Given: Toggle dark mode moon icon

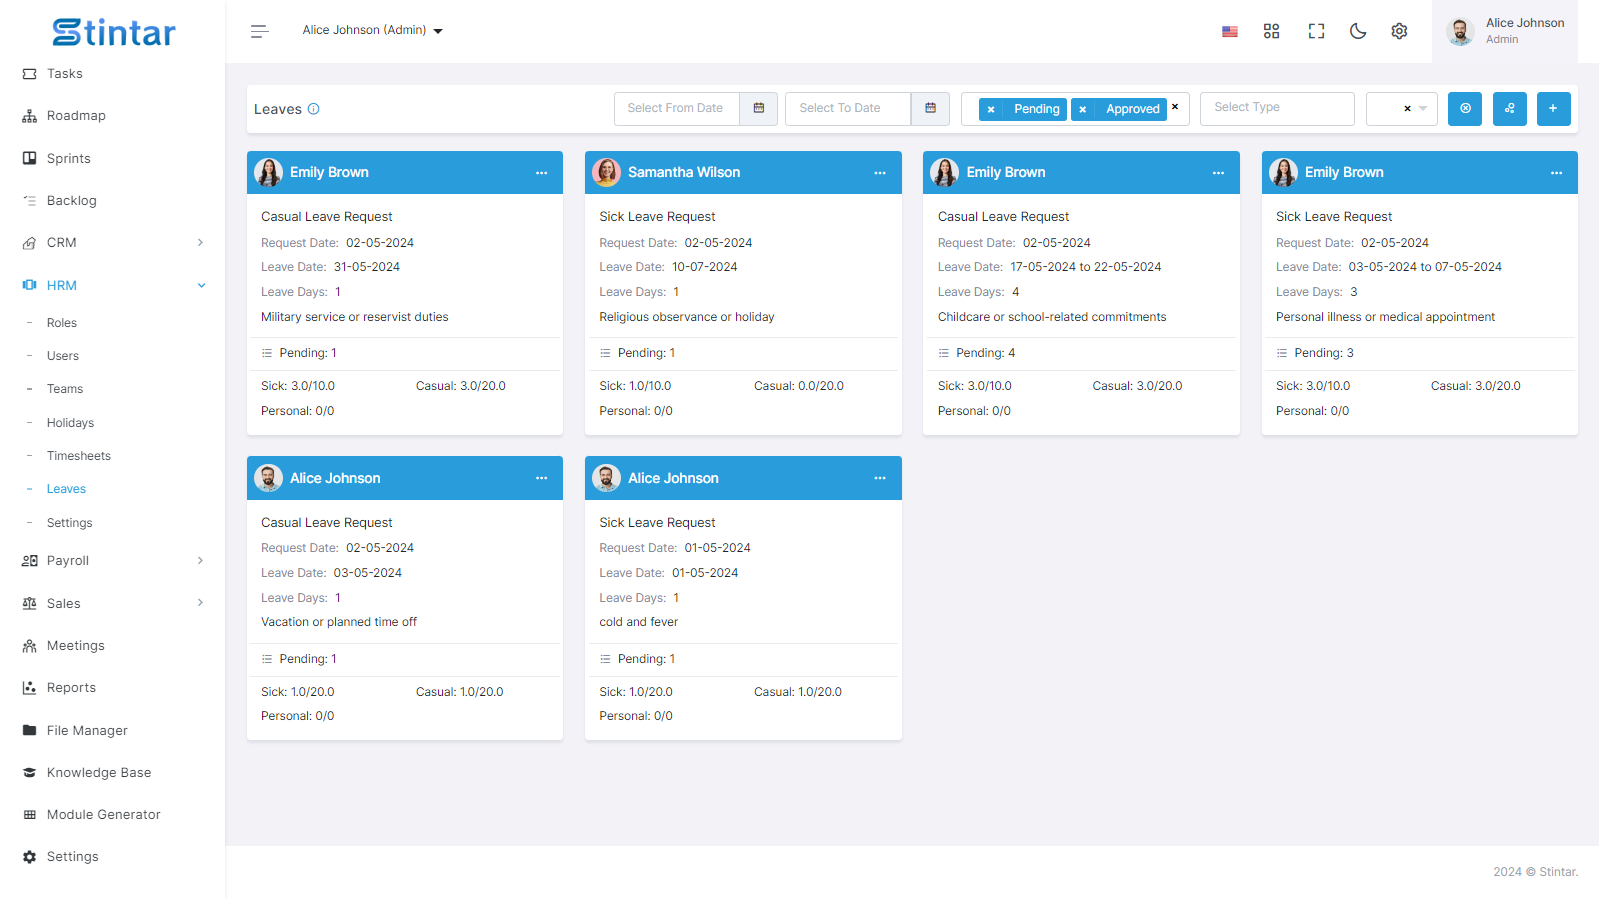Looking at the screenshot, I should [x=1358, y=31].
